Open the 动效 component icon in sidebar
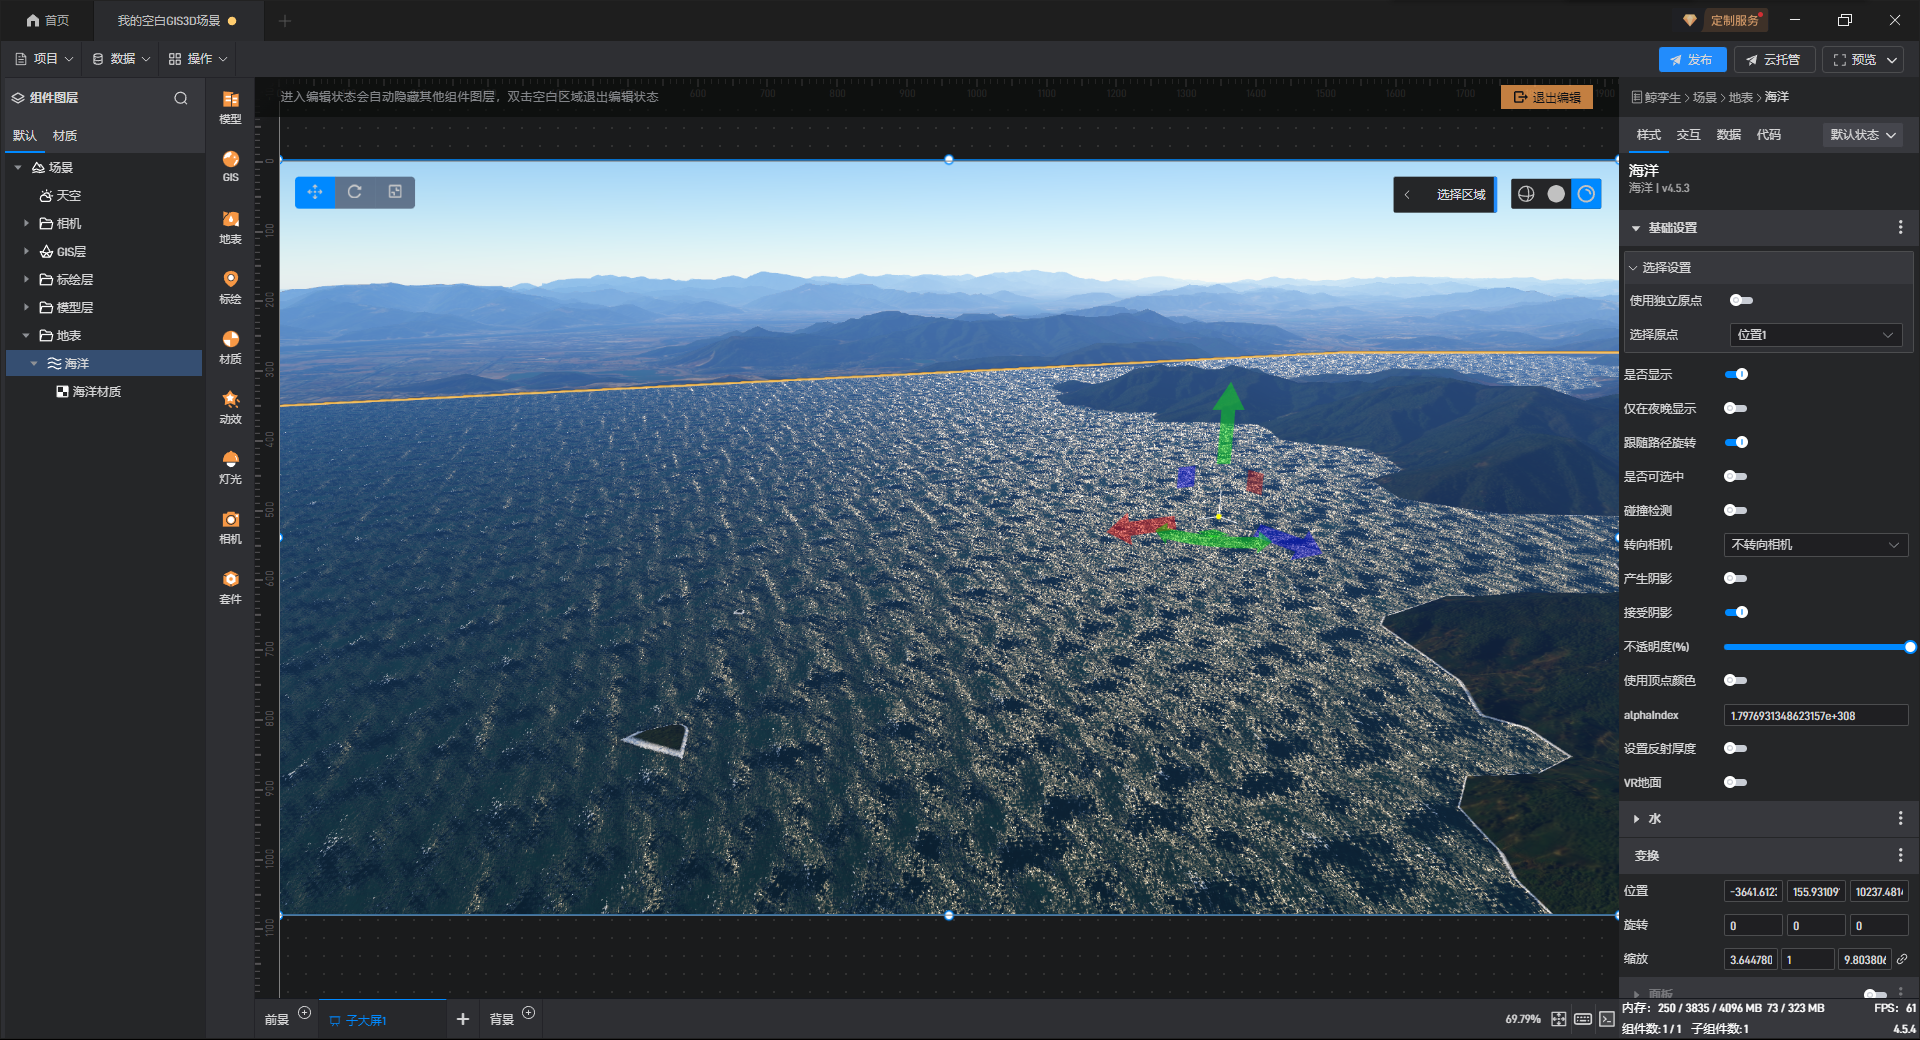Image resolution: width=1920 pixels, height=1040 pixels. pos(230,407)
